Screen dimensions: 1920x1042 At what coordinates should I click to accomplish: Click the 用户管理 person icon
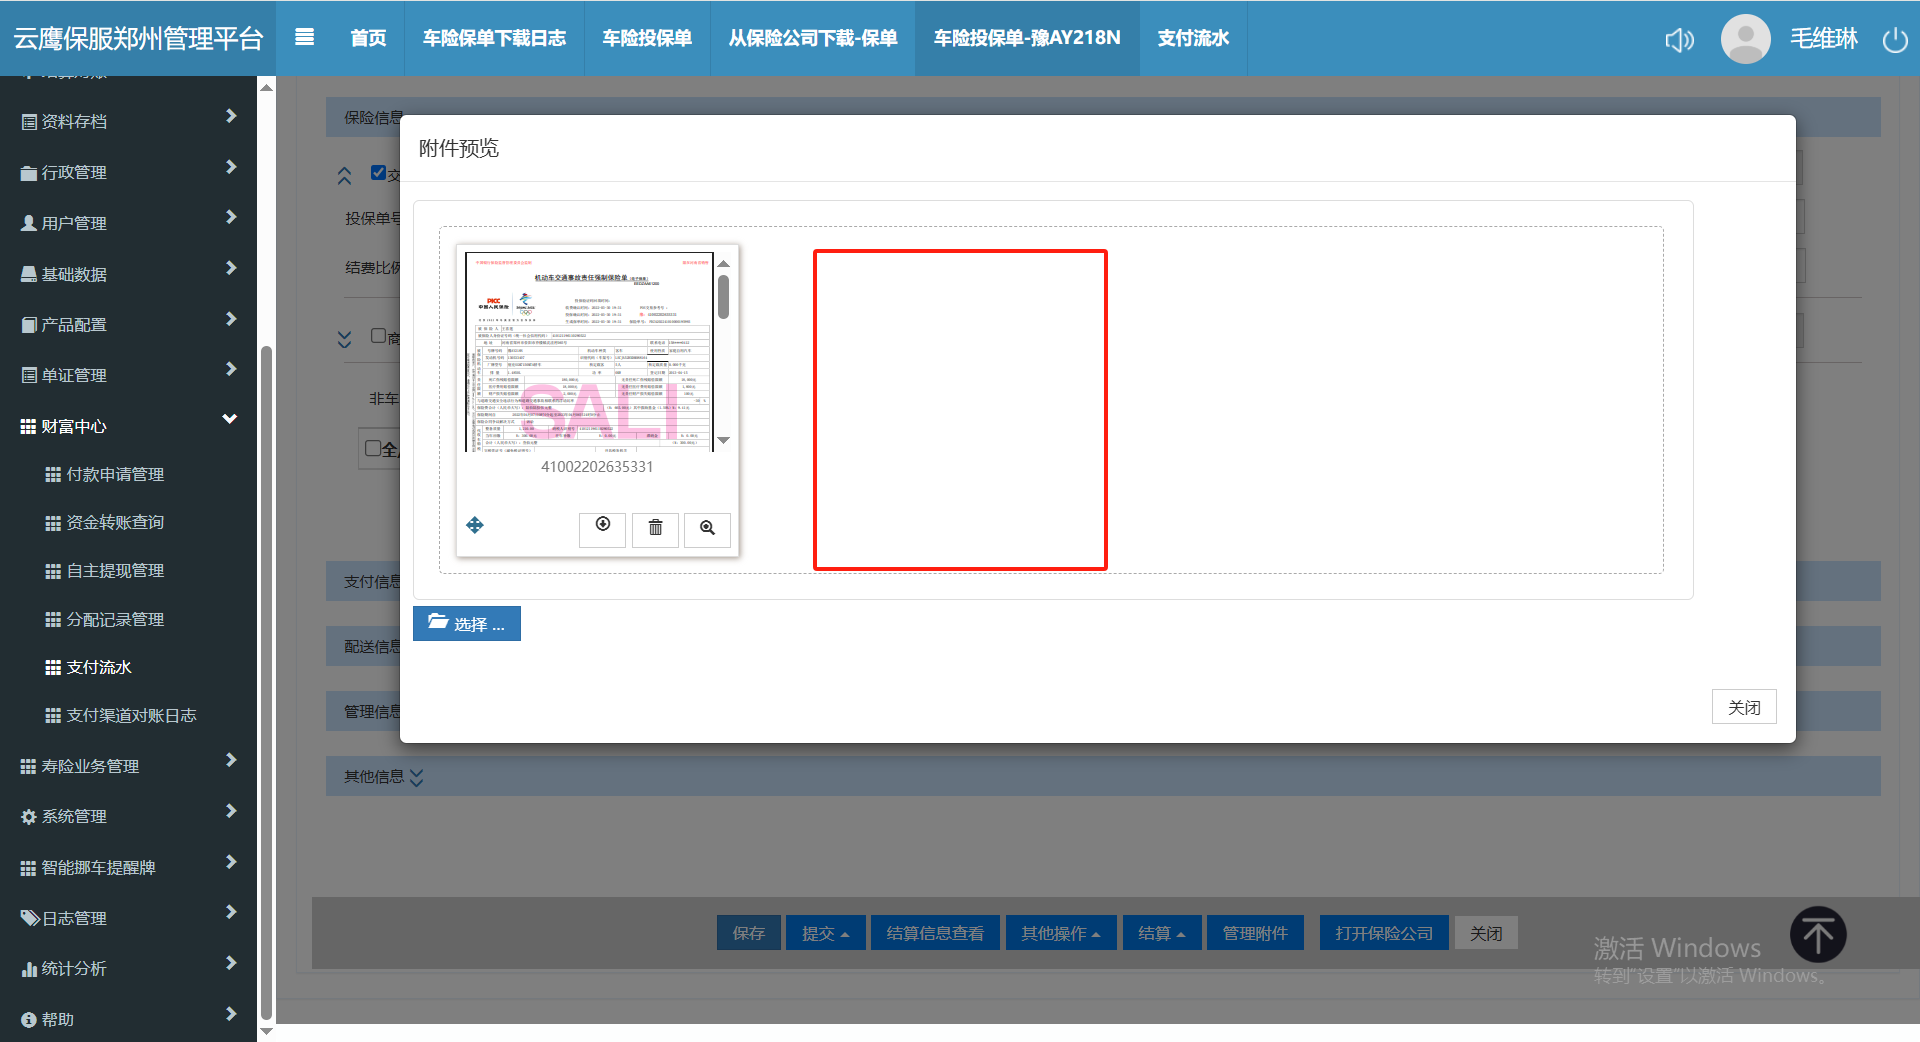(x=29, y=223)
